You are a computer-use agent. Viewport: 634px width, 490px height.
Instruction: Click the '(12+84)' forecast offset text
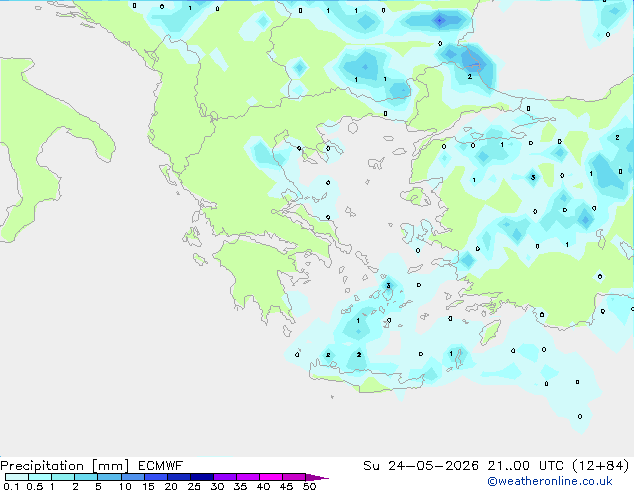point(601,466)
